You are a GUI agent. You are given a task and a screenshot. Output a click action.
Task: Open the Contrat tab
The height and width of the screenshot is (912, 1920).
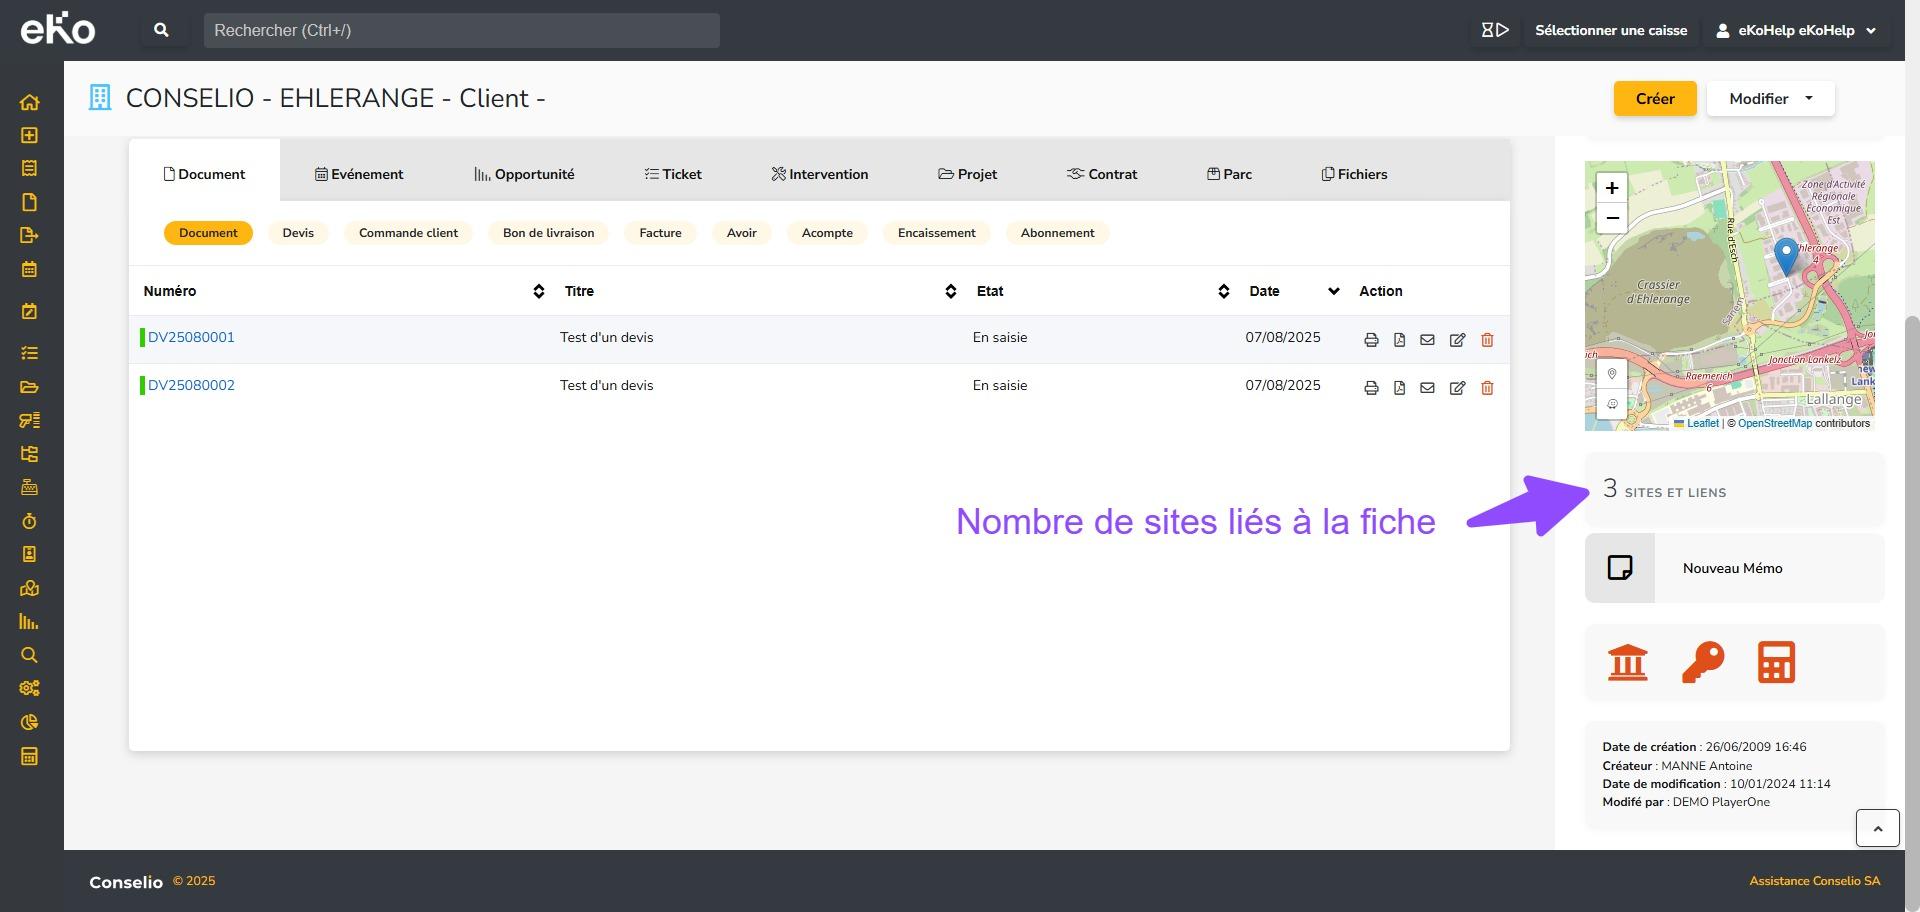click(1102, 174)
